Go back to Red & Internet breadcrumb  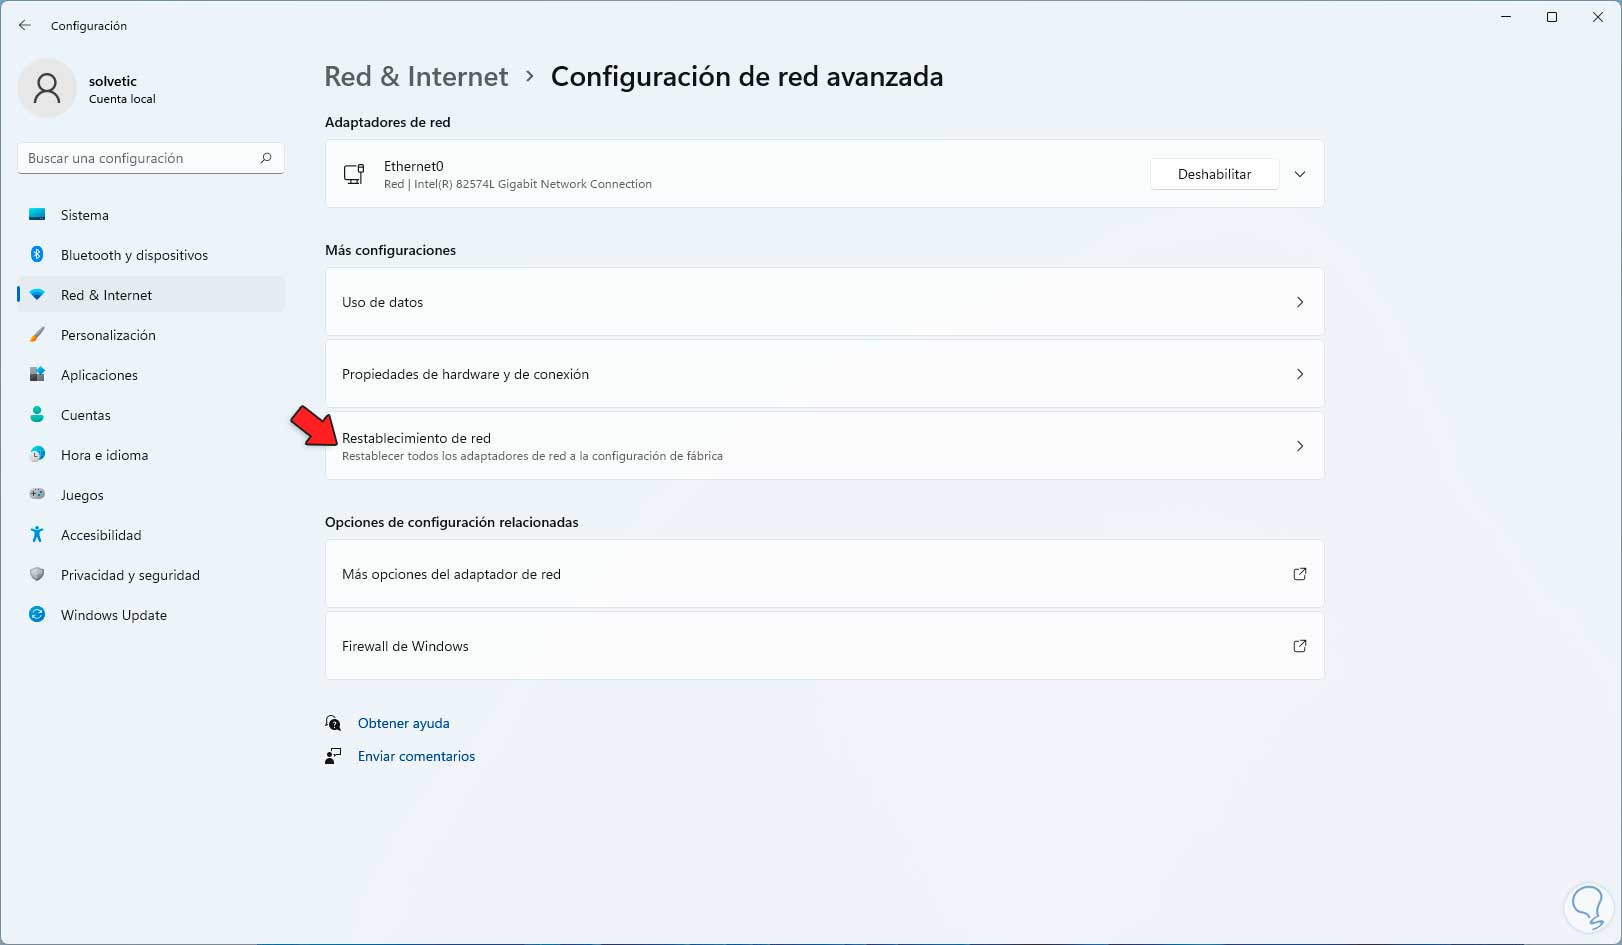pos(416,77)
